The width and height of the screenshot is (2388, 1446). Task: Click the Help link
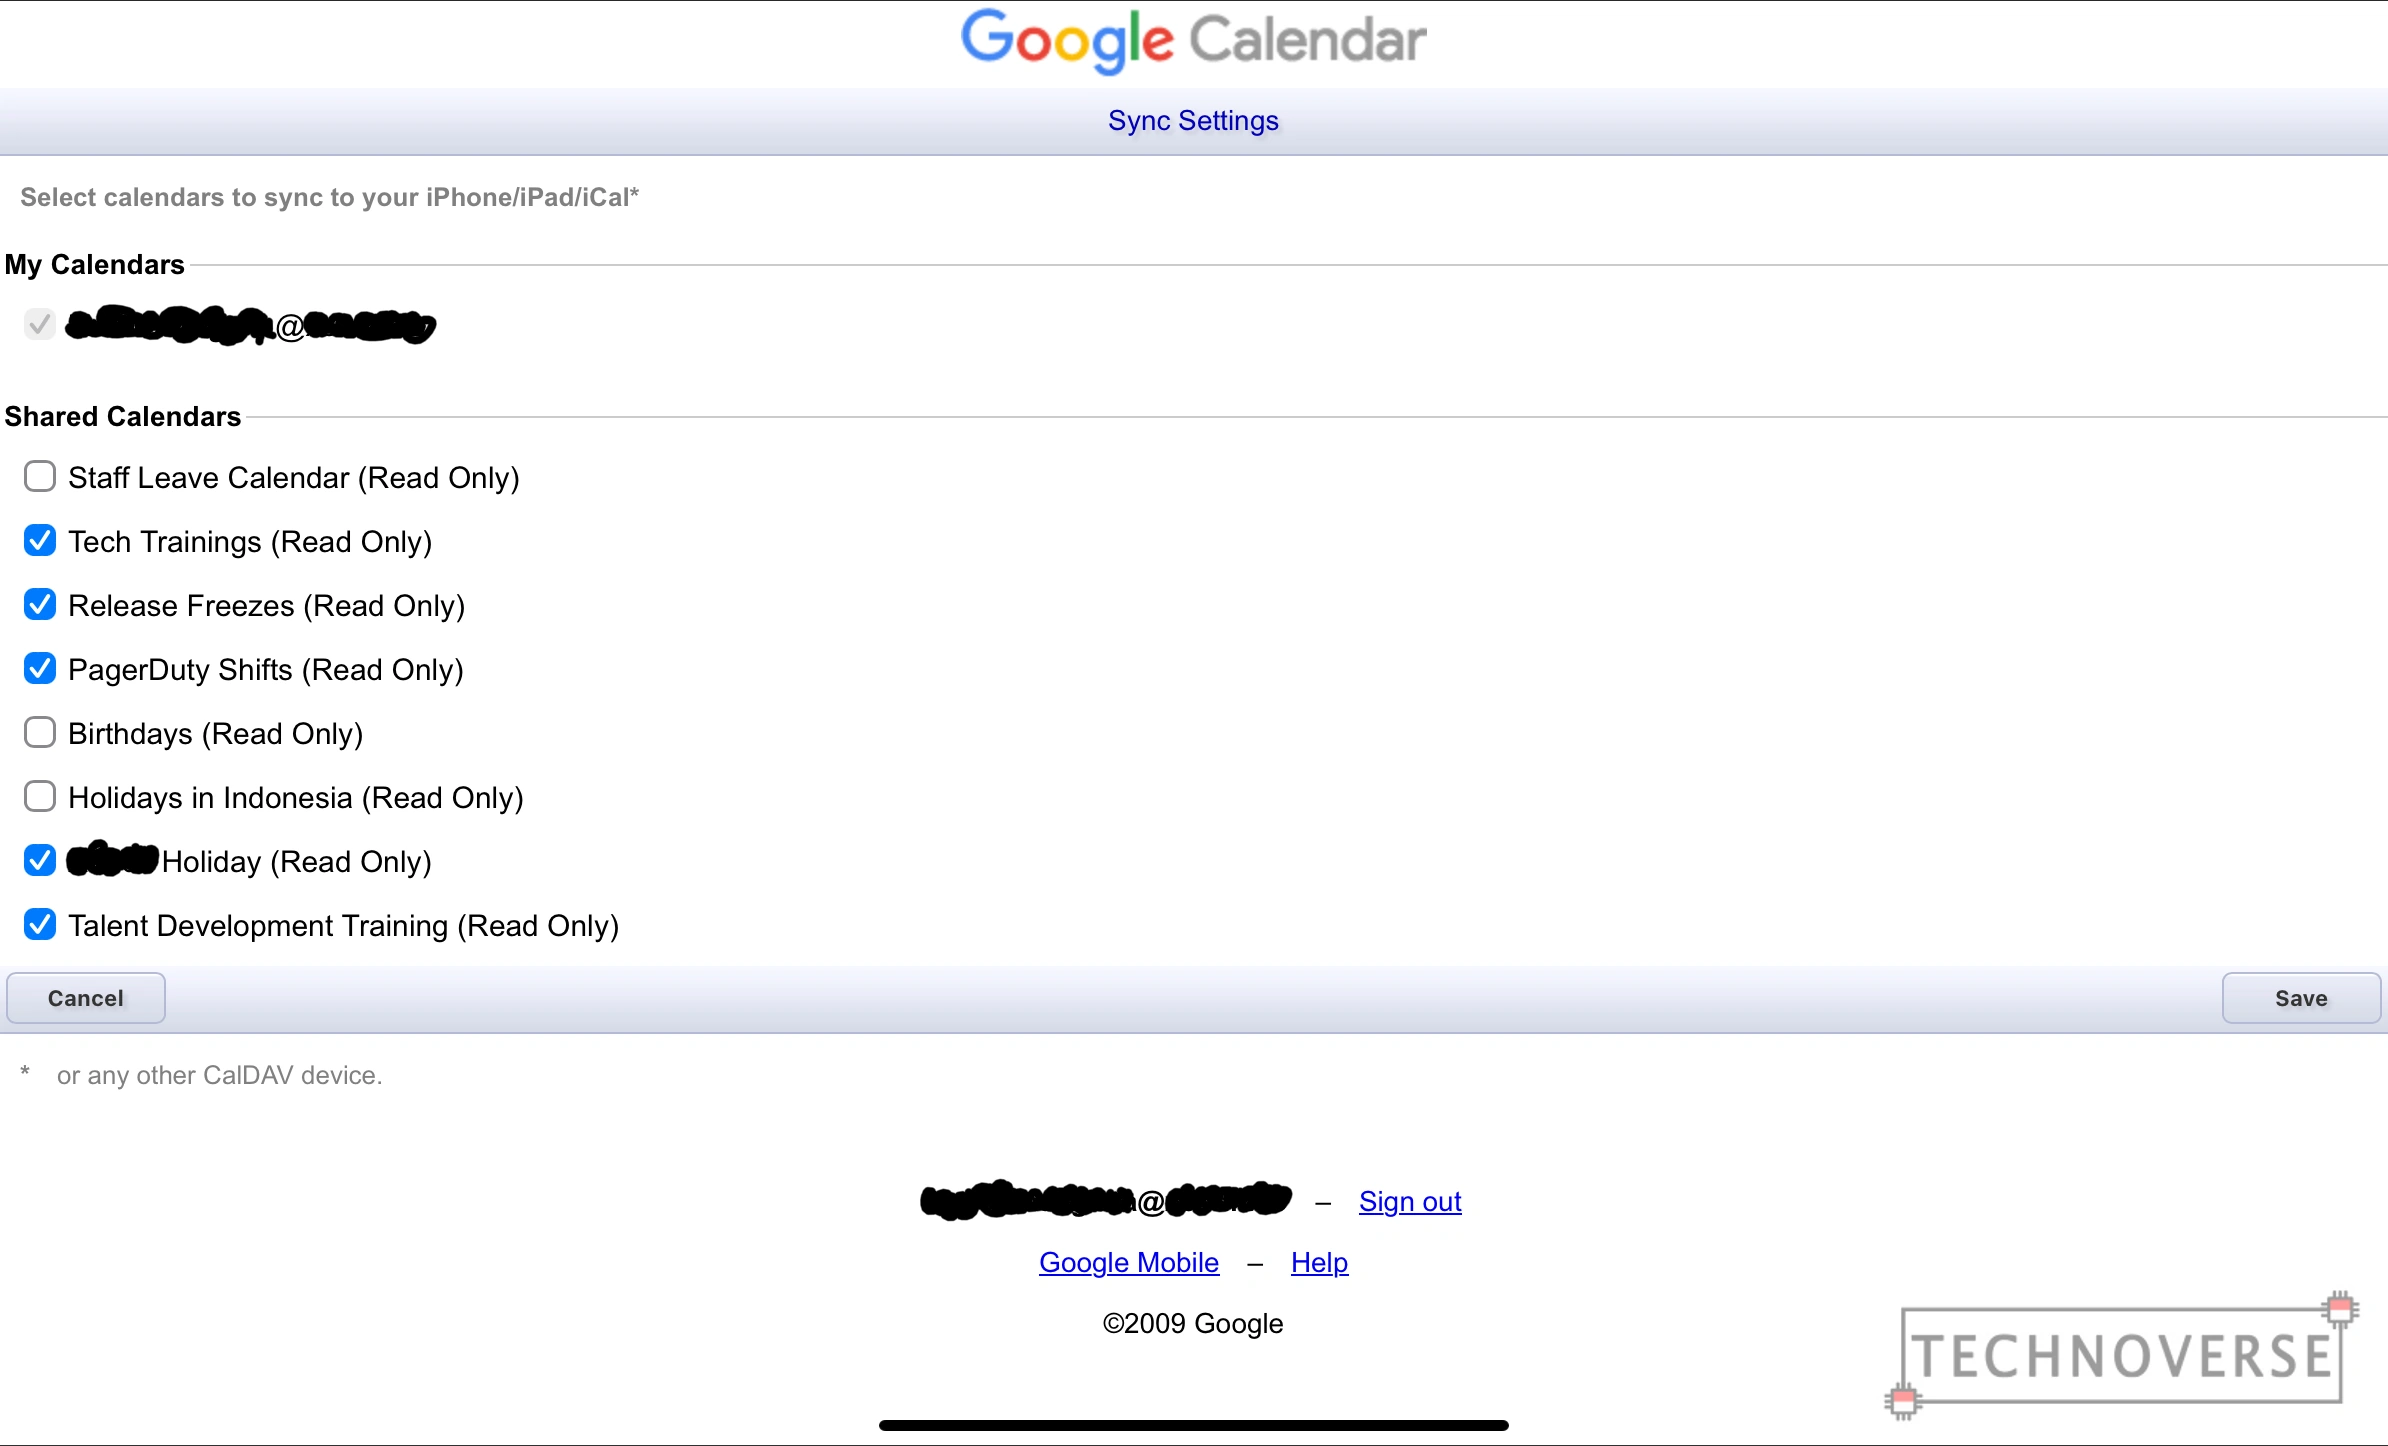[1319, 1262]
